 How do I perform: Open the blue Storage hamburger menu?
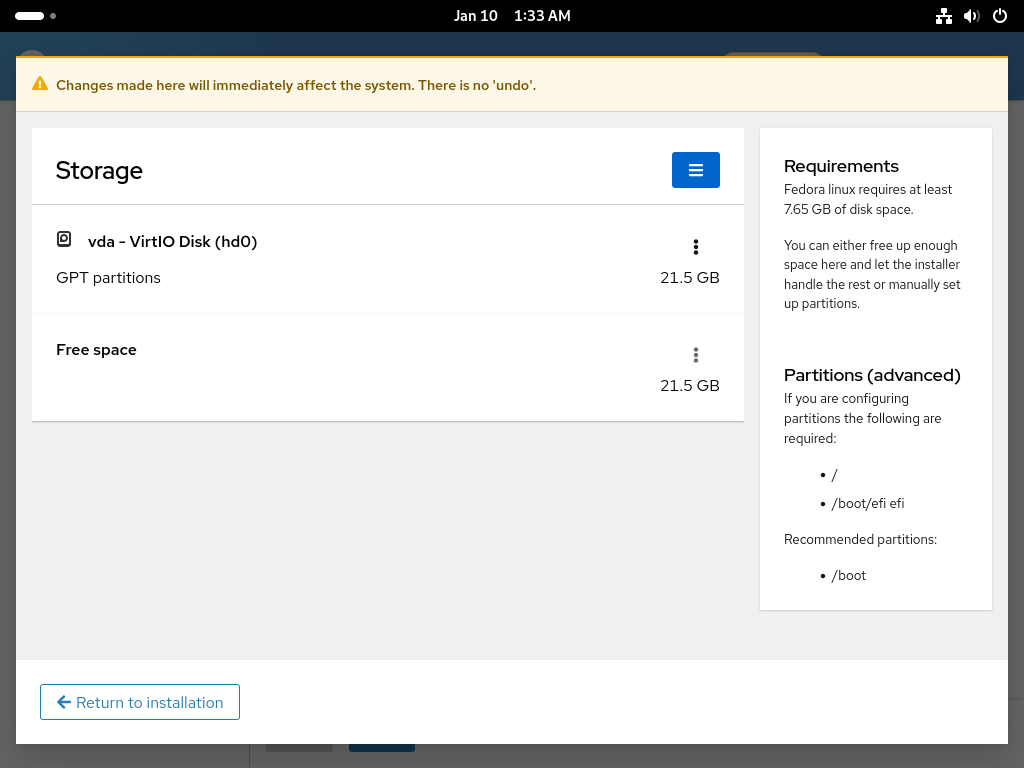[x=696, y=170]
